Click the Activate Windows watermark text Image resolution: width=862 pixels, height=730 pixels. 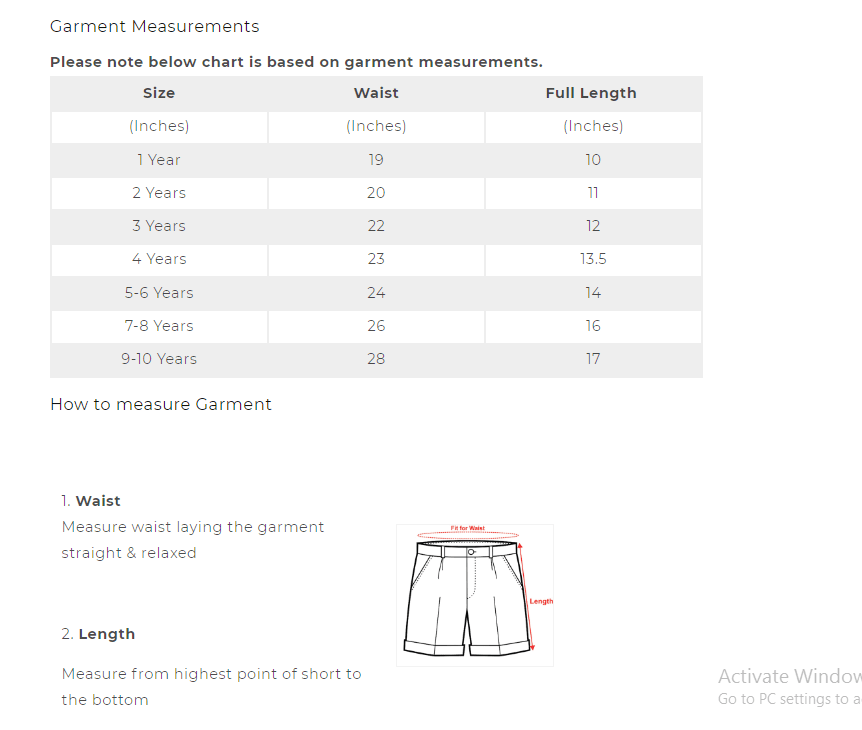coord(789,676)
